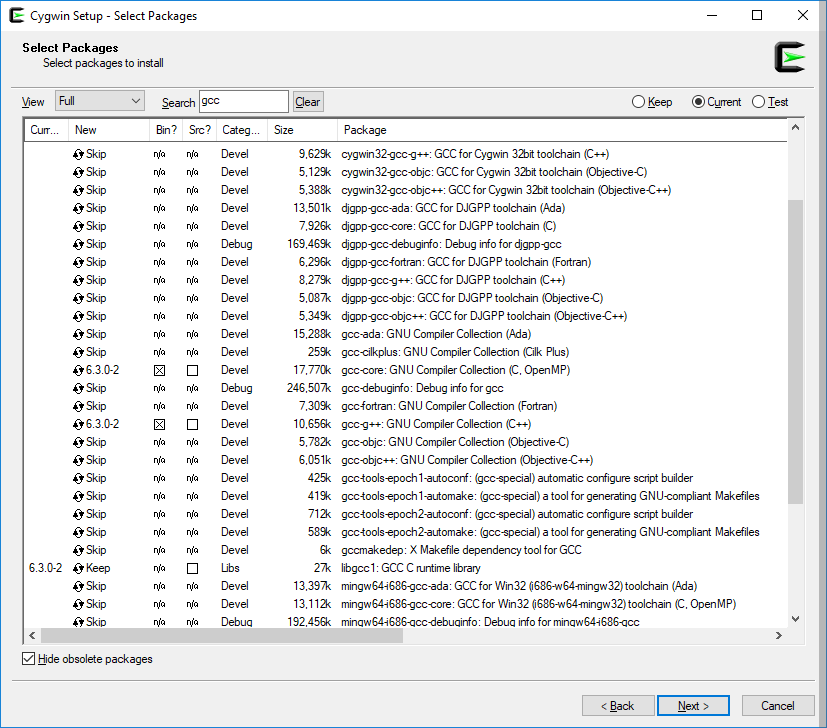Image resolution: width=827 pixels, height=728 pixels.
Task: Select the Test radio button
Action: click(x=758, y=102)
